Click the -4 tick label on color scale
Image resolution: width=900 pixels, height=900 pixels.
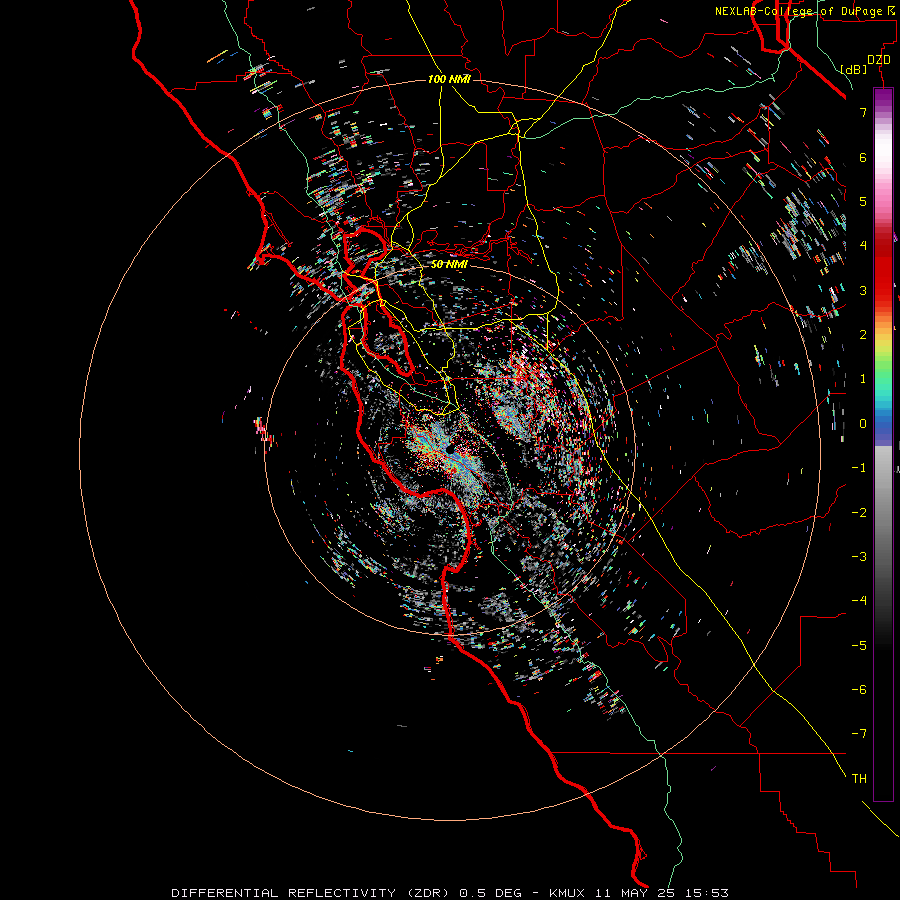point(859,600)
